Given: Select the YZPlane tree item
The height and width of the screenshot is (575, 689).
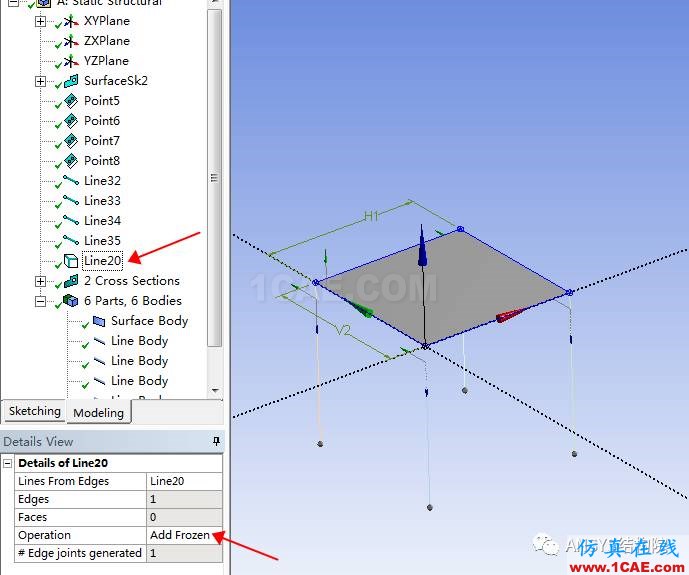Looking at the screenshot, I should point(106,61).
